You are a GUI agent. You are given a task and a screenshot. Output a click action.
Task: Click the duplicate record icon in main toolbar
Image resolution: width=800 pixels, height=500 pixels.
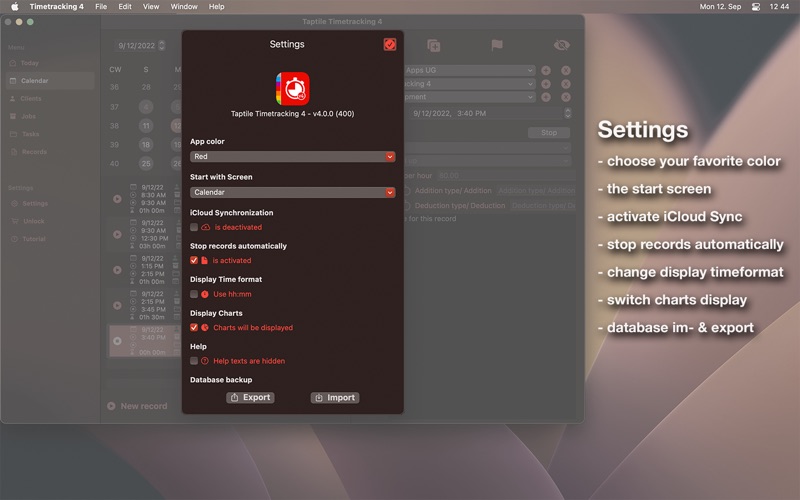[434, 45]
